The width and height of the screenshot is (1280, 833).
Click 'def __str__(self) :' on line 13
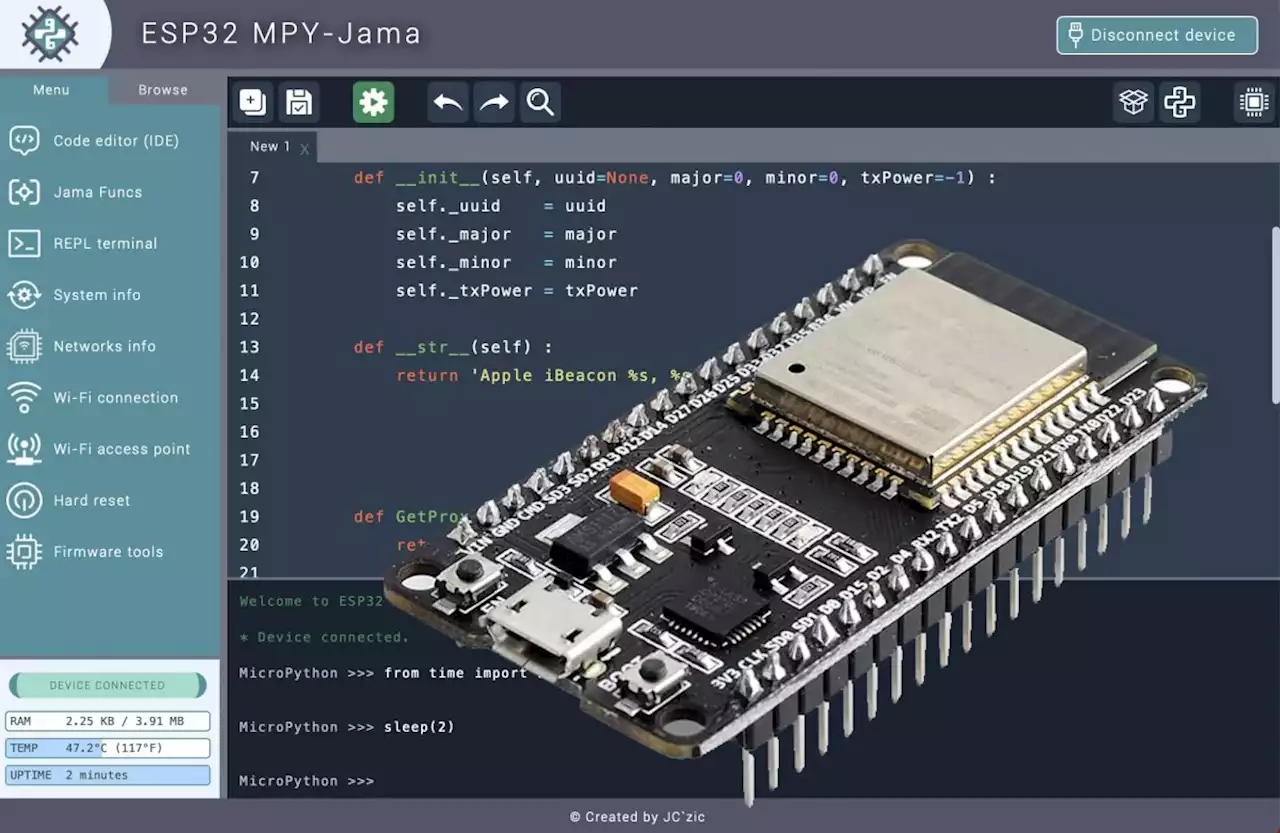453,347
